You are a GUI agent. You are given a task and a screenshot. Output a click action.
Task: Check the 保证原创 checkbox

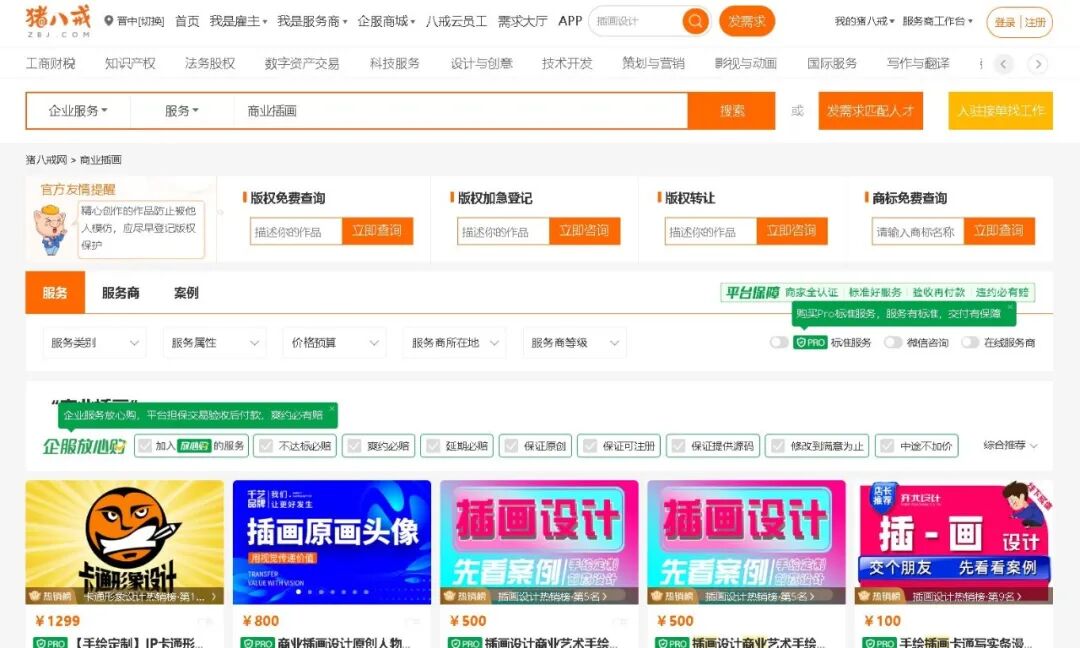(511, 446)
